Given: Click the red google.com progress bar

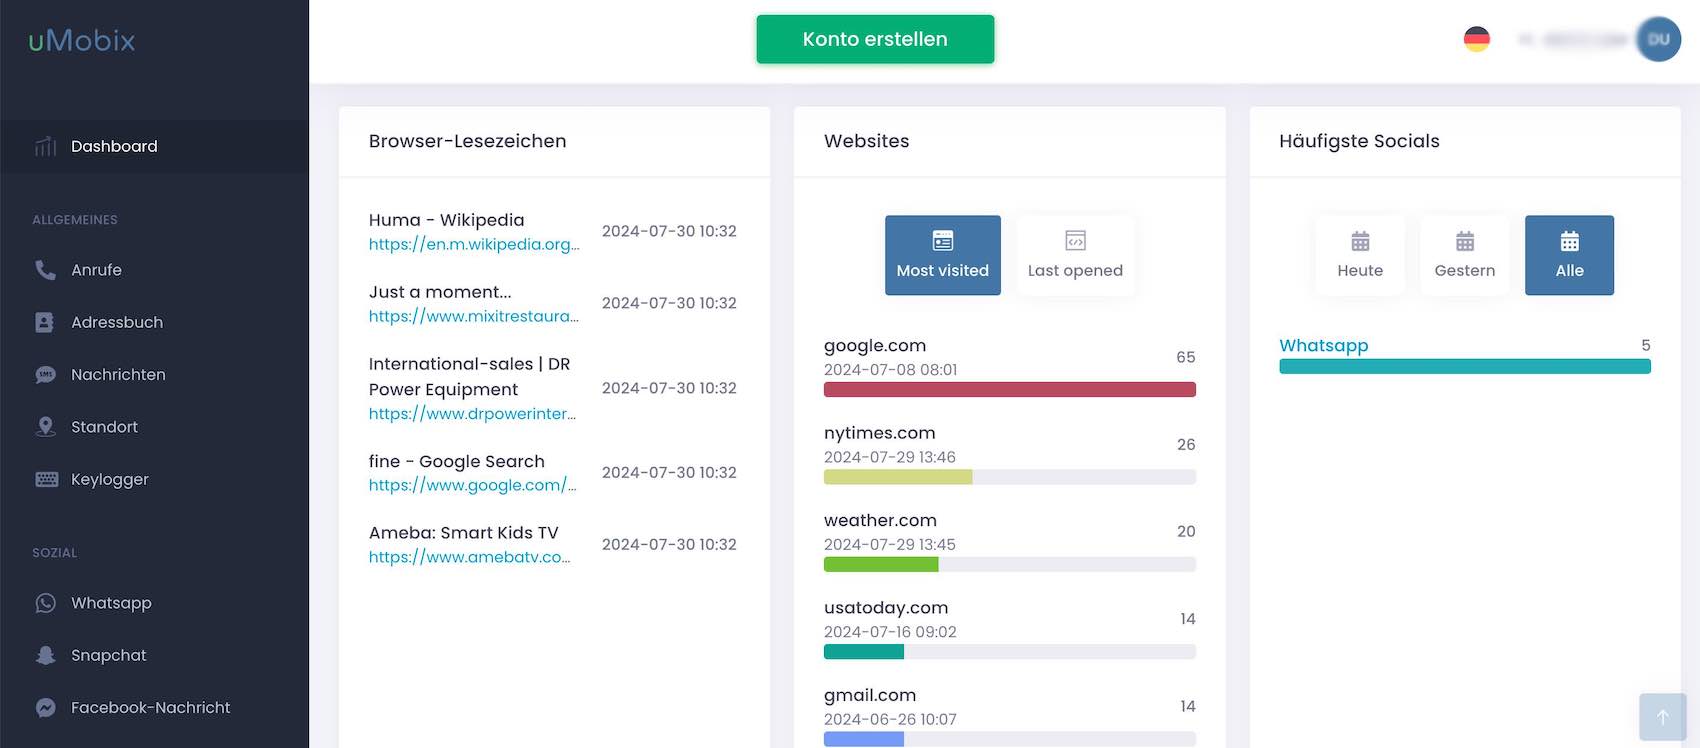Looking at the screenshot, I should 1009,390.
